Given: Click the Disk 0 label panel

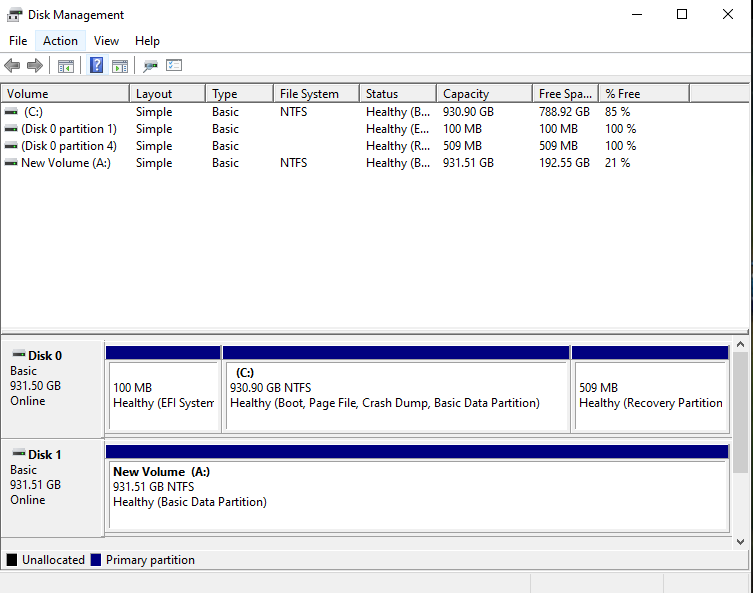Looking at the screenshot, I should click(x=52, y=389).
